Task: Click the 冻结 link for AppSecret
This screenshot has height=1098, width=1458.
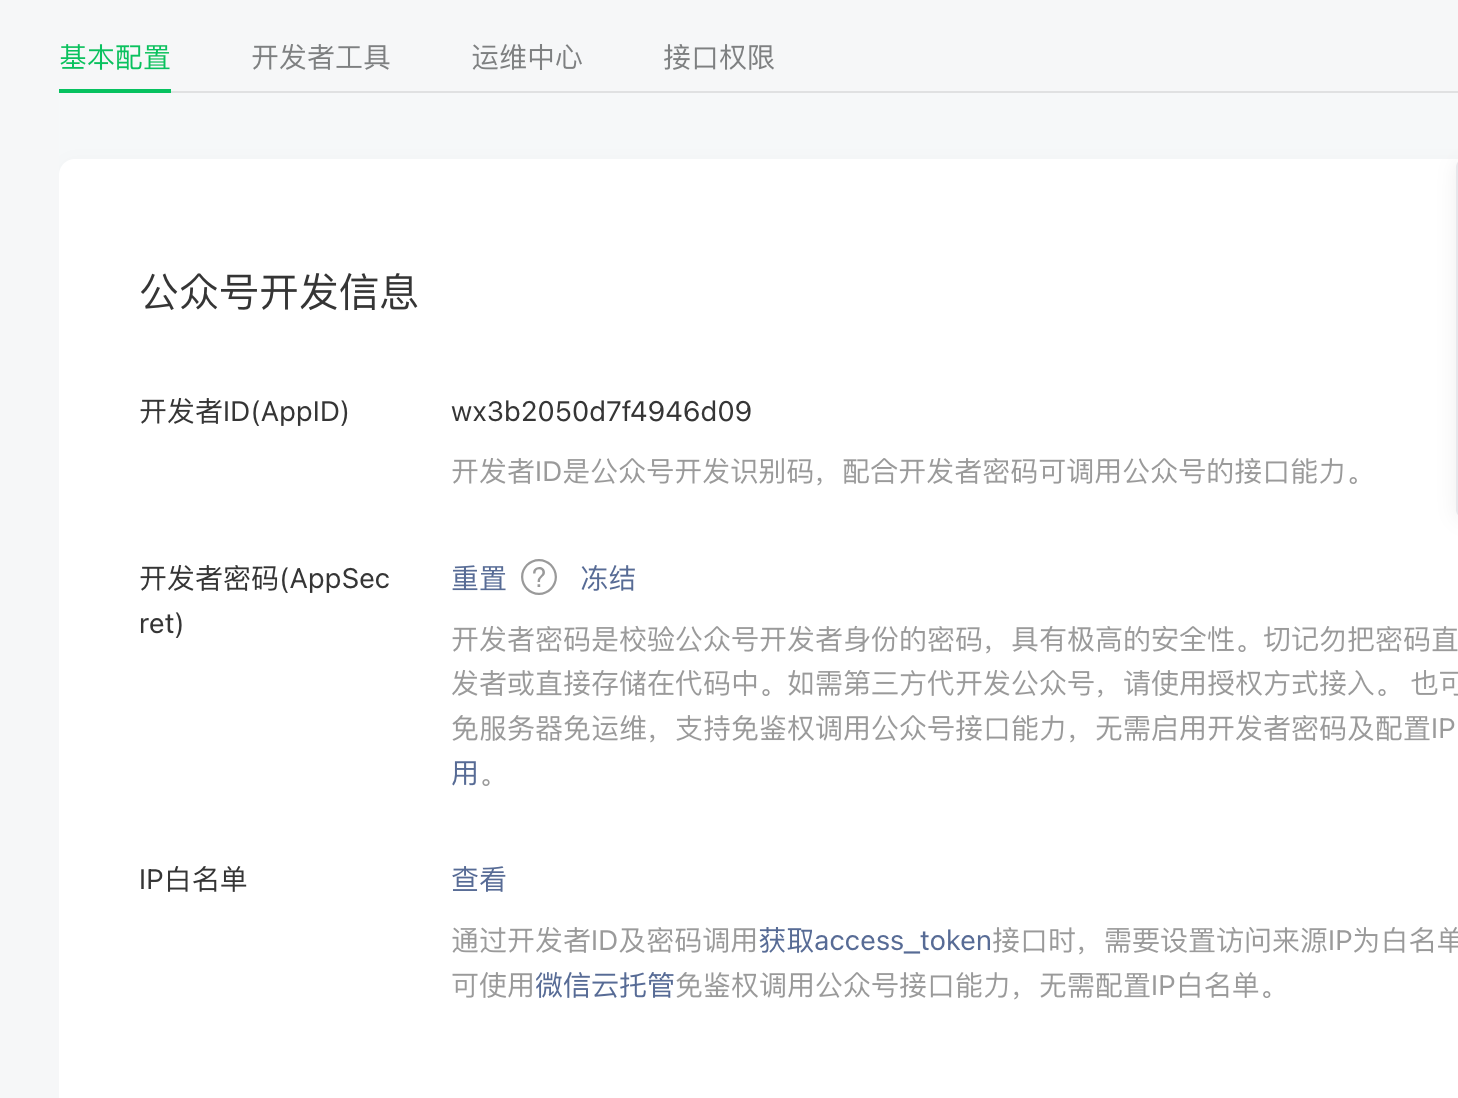Action: coord(608,578)
